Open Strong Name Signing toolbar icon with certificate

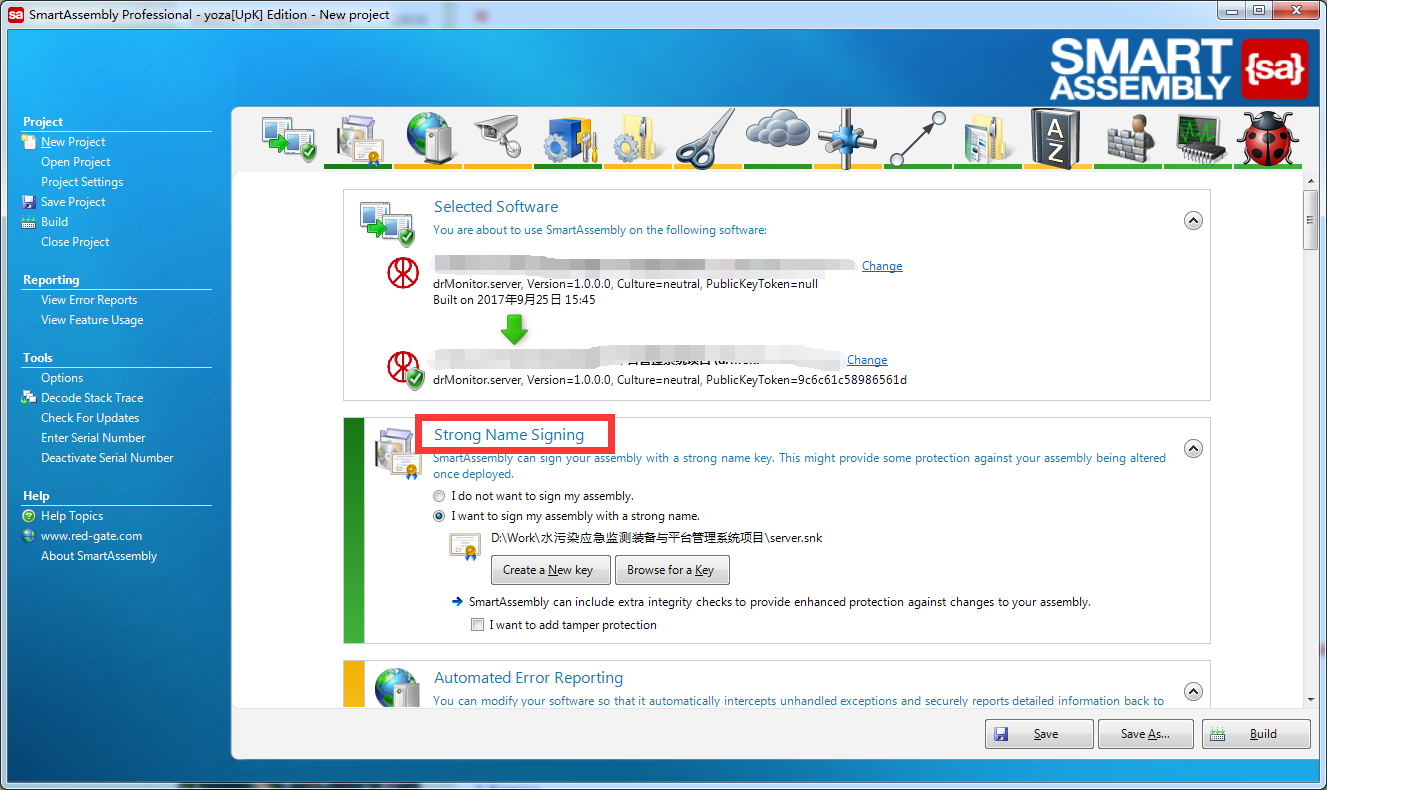(x=359, y=139)
